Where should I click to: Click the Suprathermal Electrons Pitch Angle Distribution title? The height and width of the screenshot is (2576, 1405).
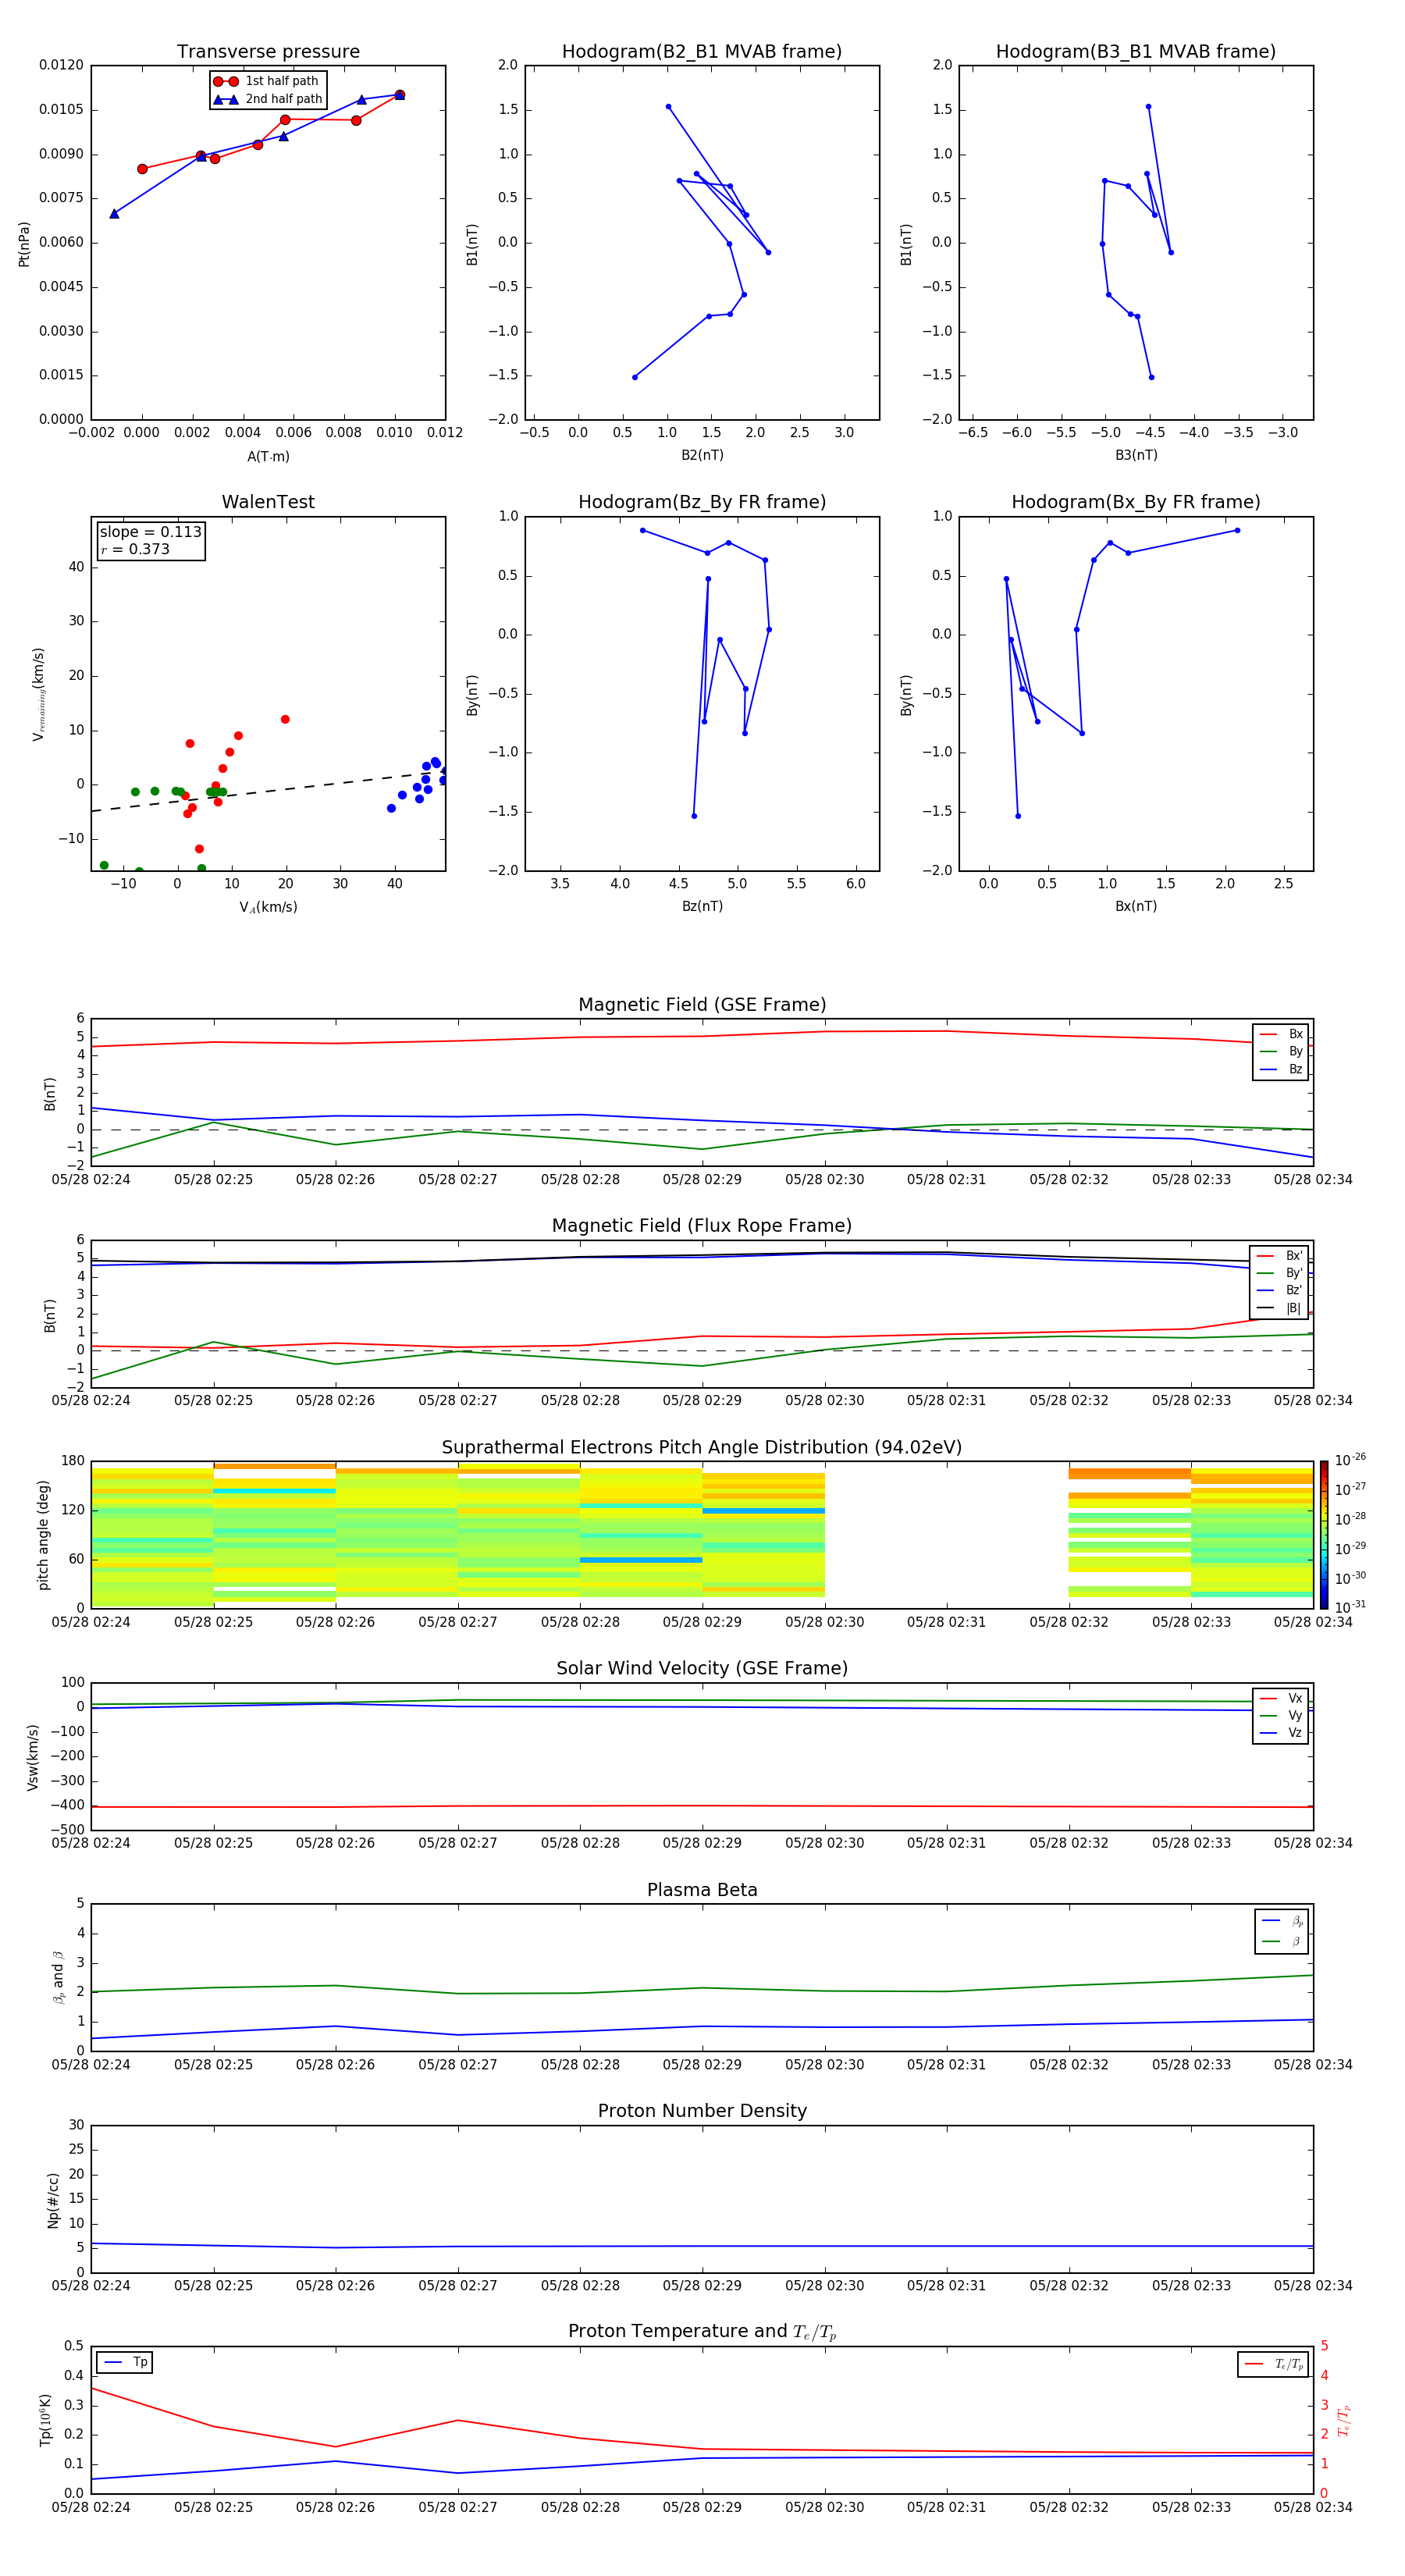pos(702,1447)
